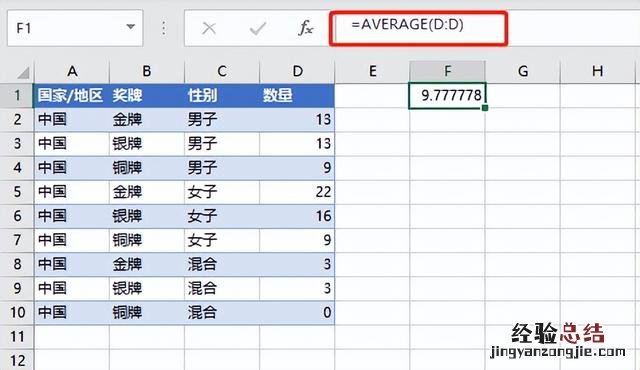The width and height of the screenshot is (640, 370).
Task: Click header cell 奖牌
Action: pos(147,95)
